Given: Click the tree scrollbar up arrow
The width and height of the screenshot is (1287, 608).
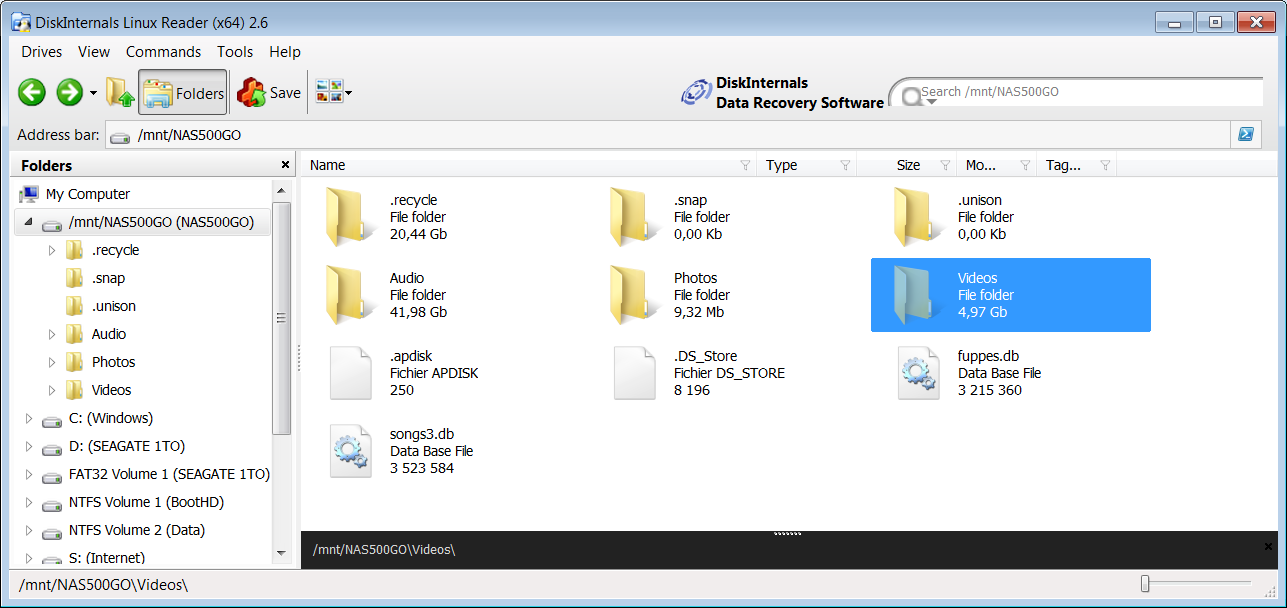Looking at the screenshot, I should pos(282,189).
